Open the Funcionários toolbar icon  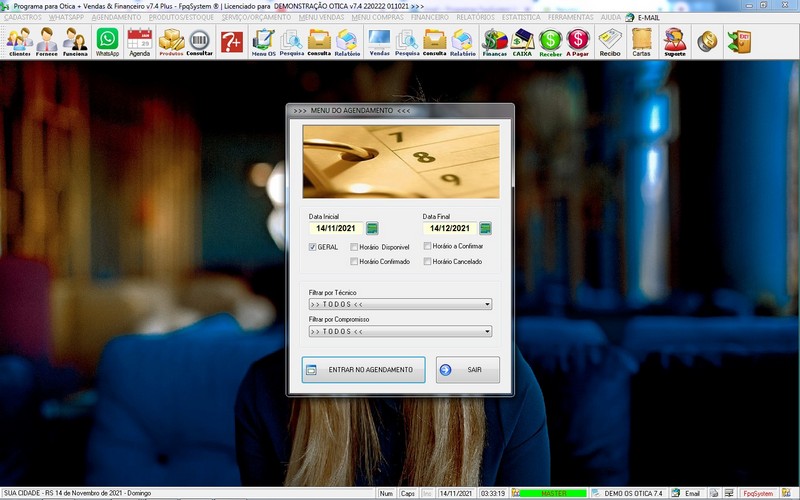[75, 42]
